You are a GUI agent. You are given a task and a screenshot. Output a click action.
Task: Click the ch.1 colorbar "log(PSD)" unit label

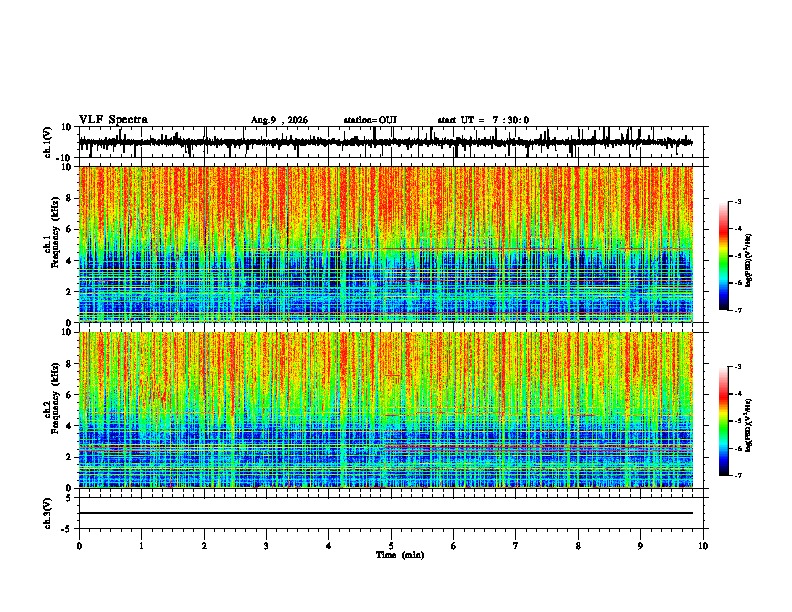click(x=749, y=260)
